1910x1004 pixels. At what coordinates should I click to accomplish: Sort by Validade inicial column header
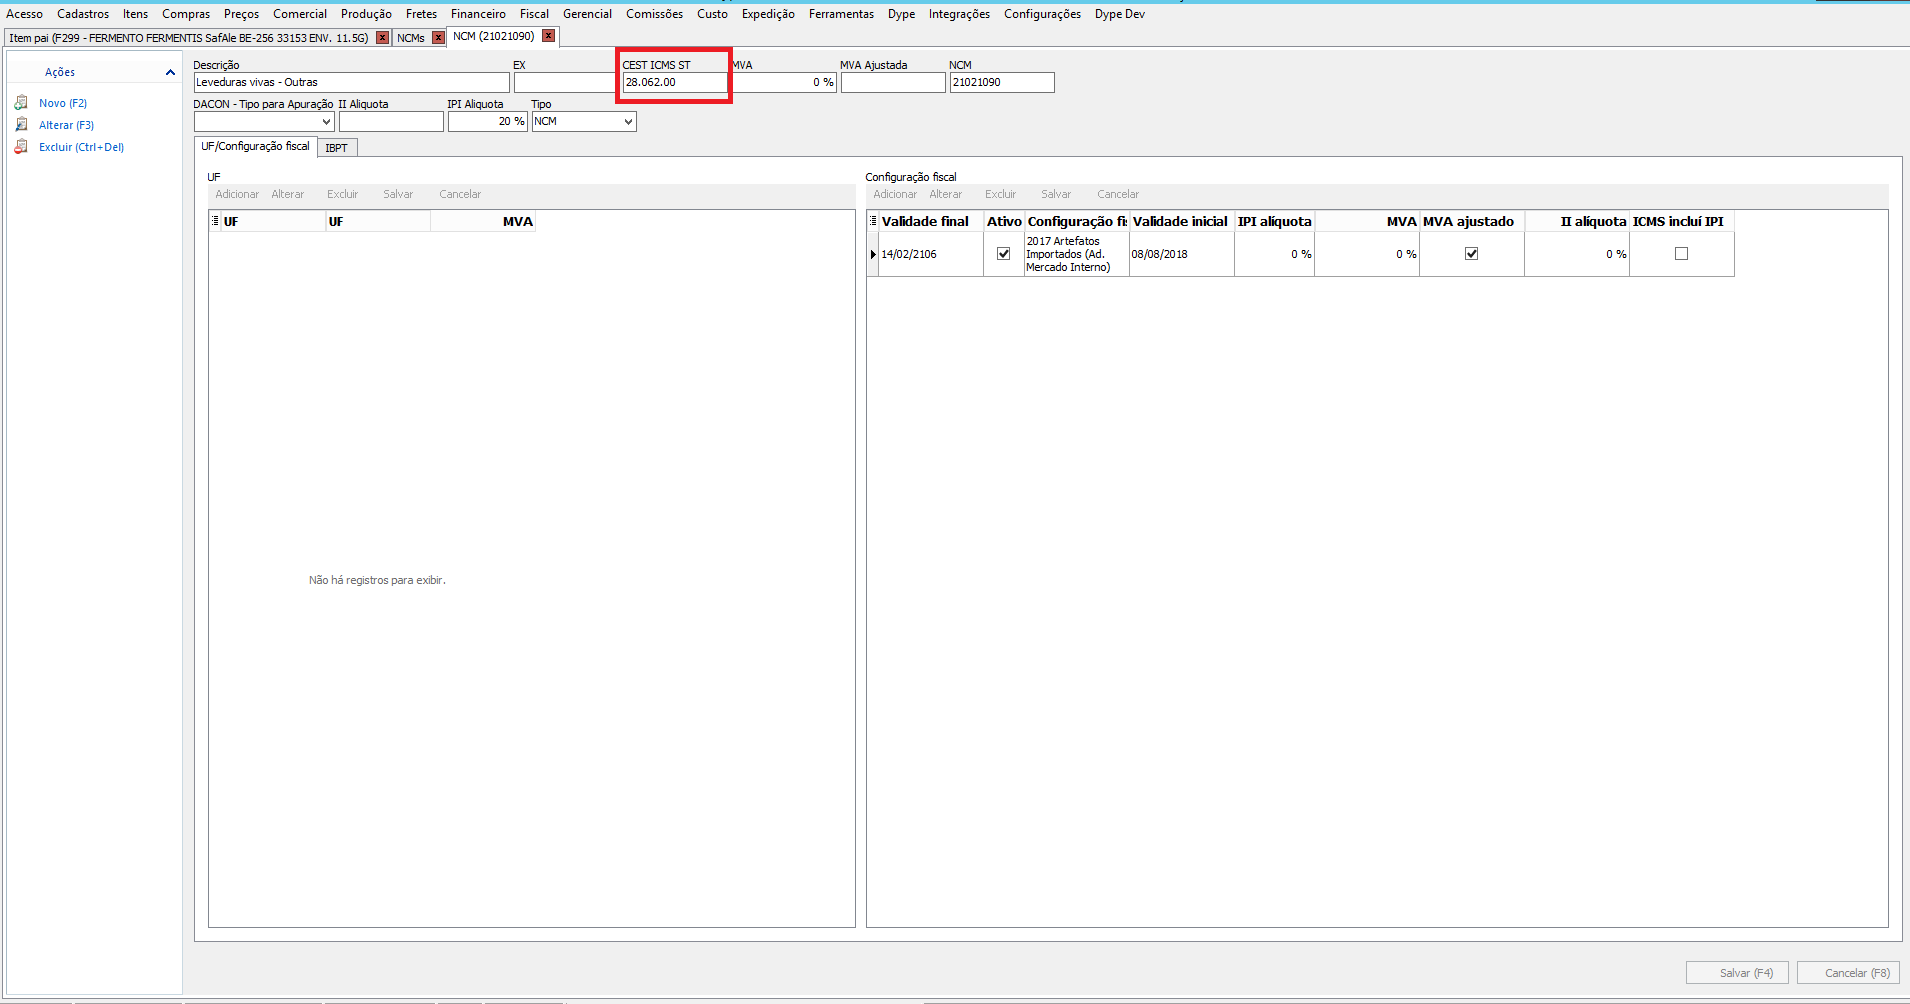[1181, 221]
